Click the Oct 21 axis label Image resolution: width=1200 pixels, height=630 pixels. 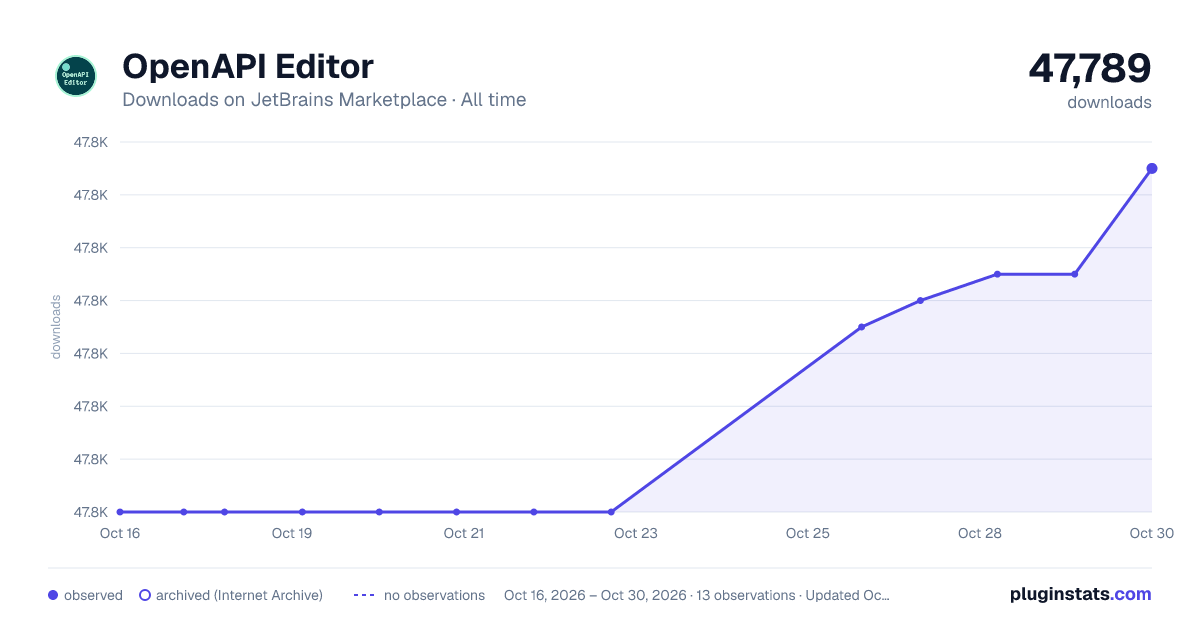(x=464, y=533)
